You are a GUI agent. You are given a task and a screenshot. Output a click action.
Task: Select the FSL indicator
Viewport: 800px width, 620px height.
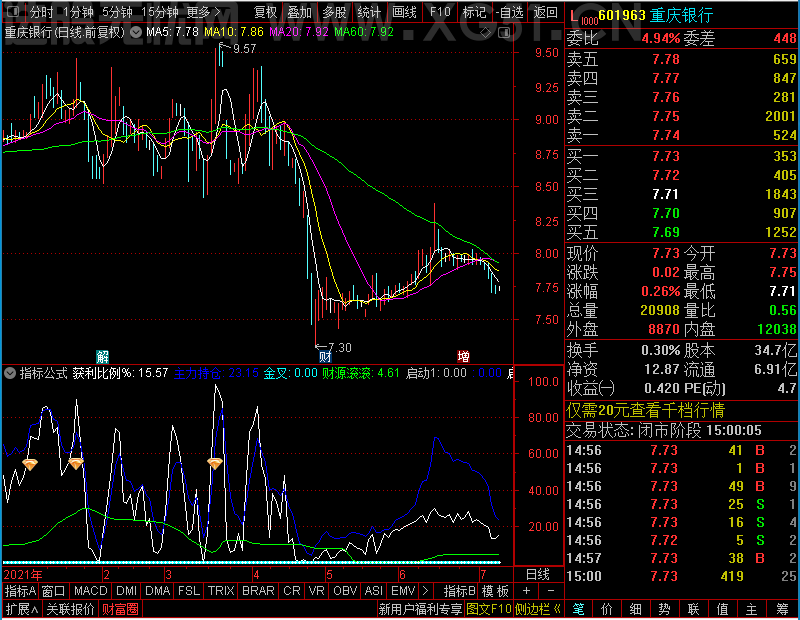pyautogui.click(x=189, y=591)
